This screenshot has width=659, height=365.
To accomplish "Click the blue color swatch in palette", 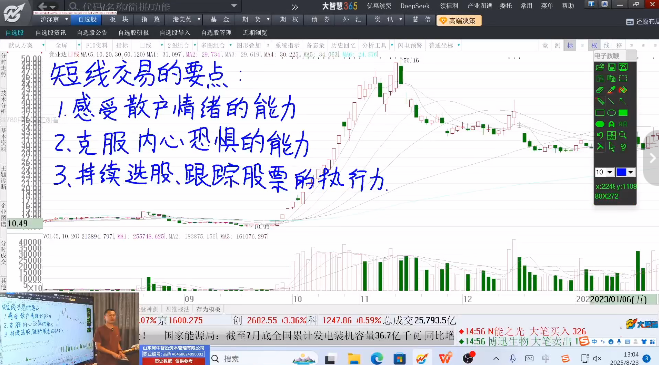I will pyautogui.click(x=621, y=172).
